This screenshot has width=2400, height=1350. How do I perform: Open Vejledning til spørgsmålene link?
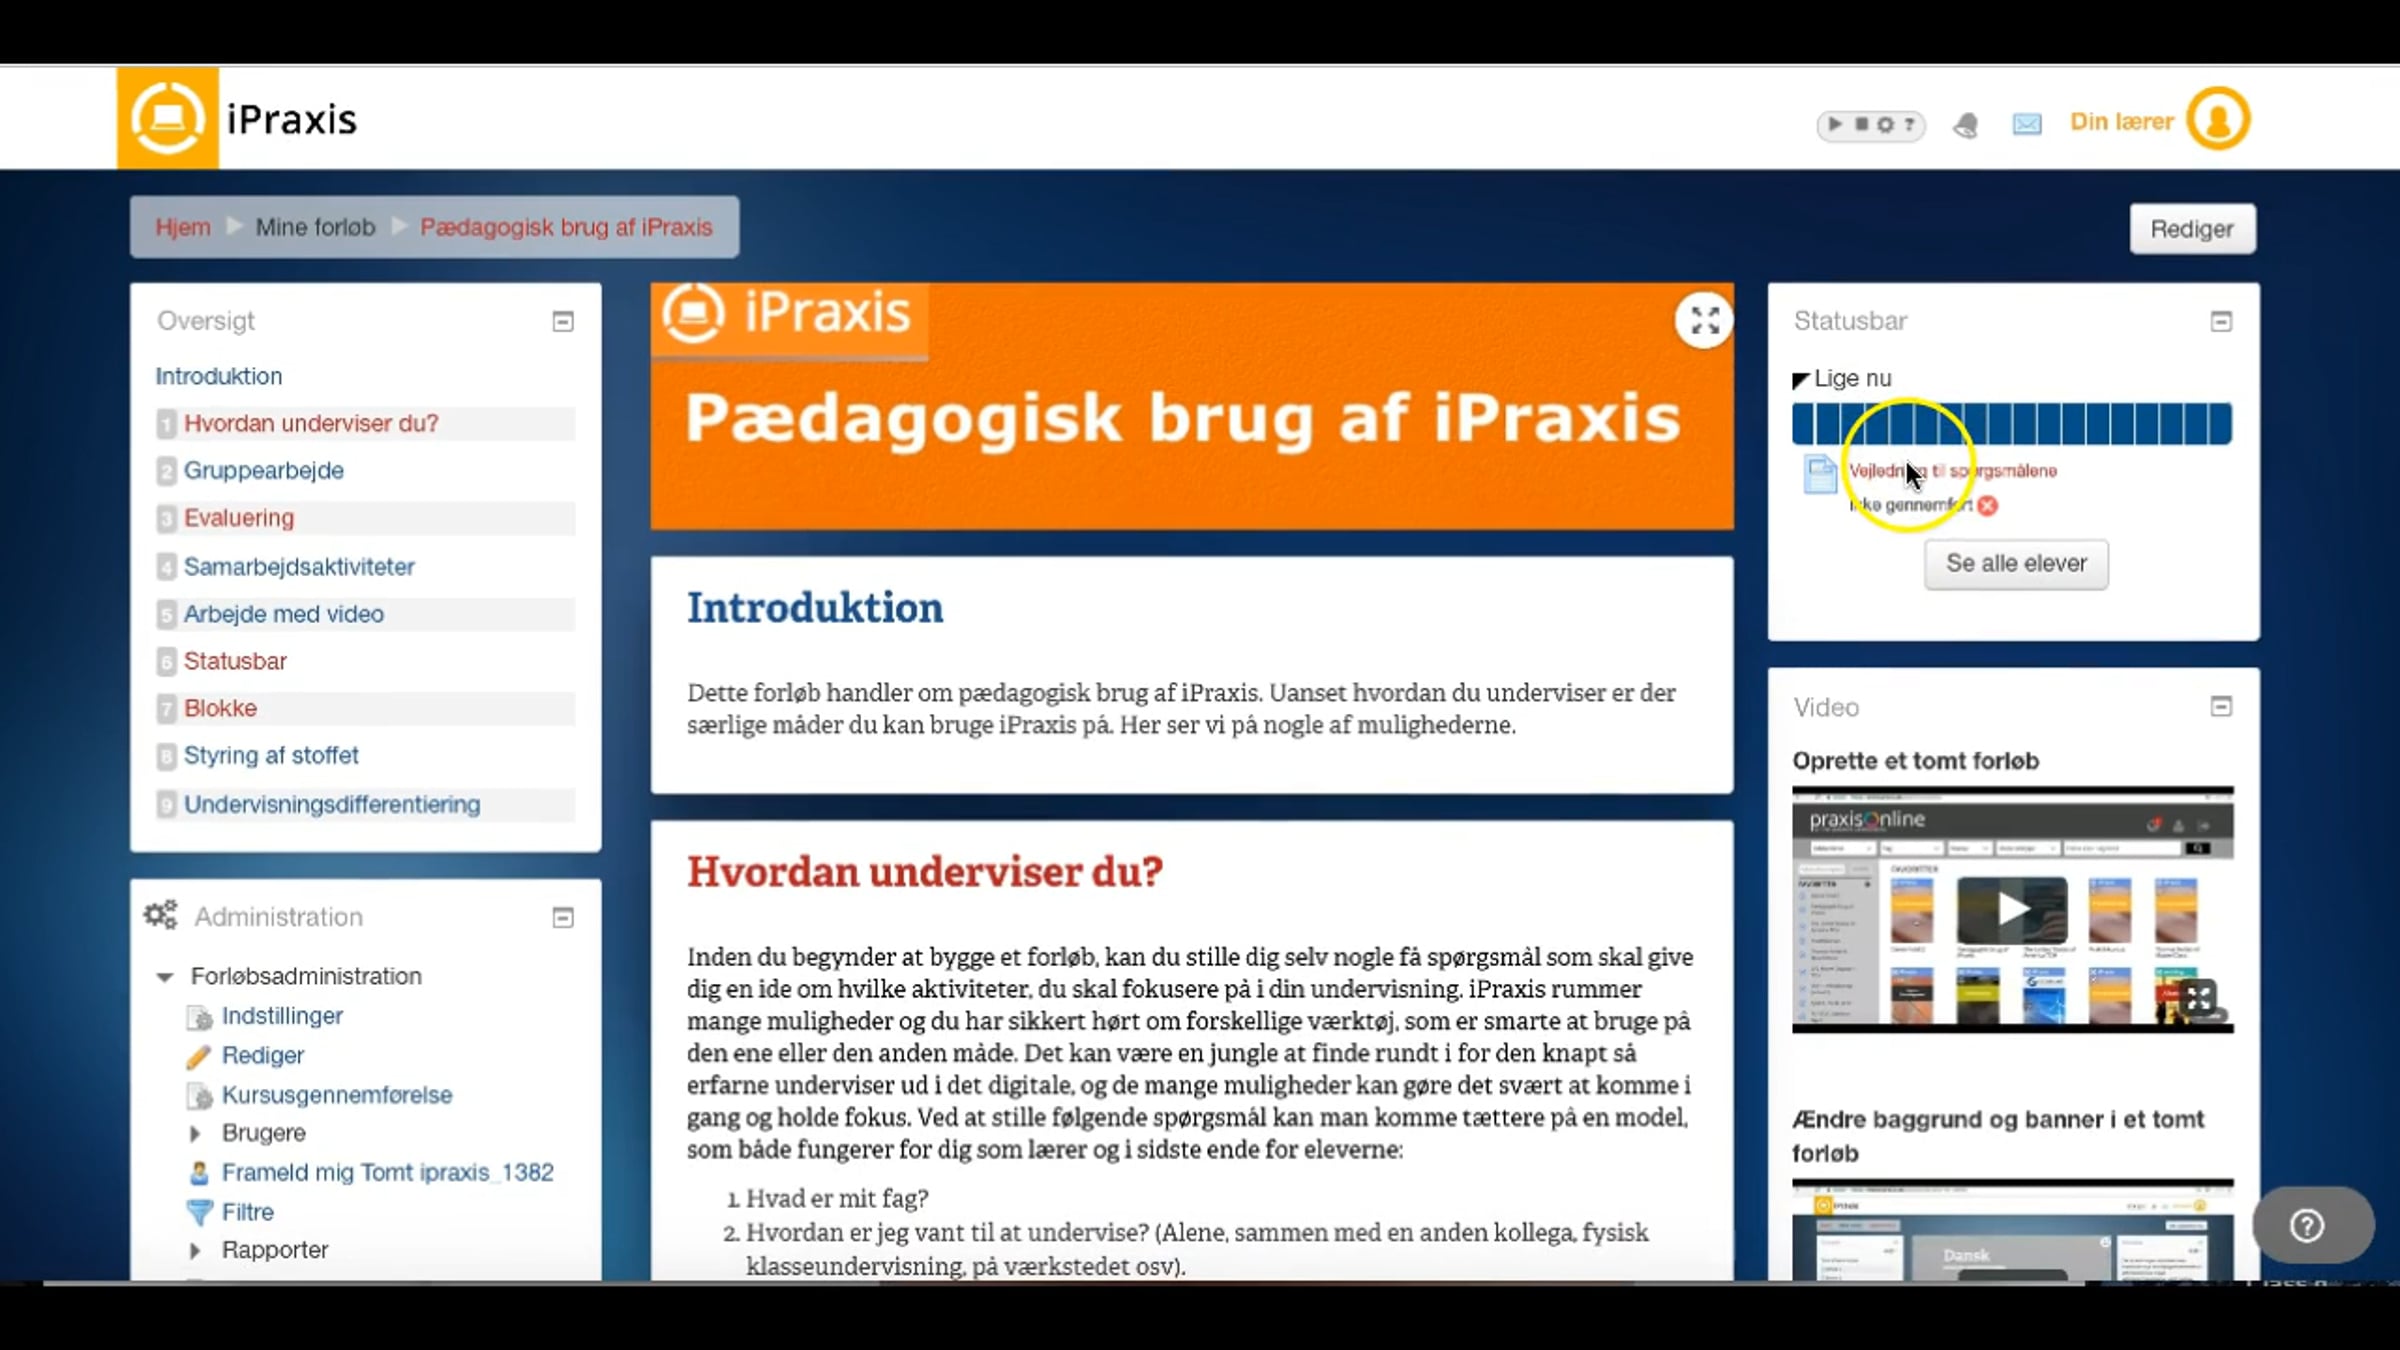coord(1953,471)
